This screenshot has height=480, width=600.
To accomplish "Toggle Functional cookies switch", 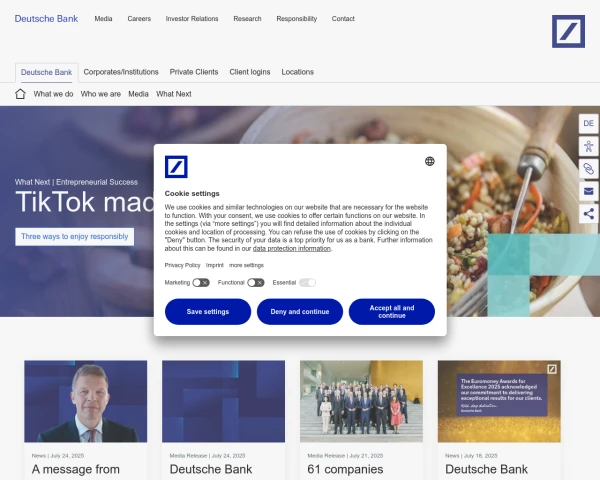I will tap(256, 282).
